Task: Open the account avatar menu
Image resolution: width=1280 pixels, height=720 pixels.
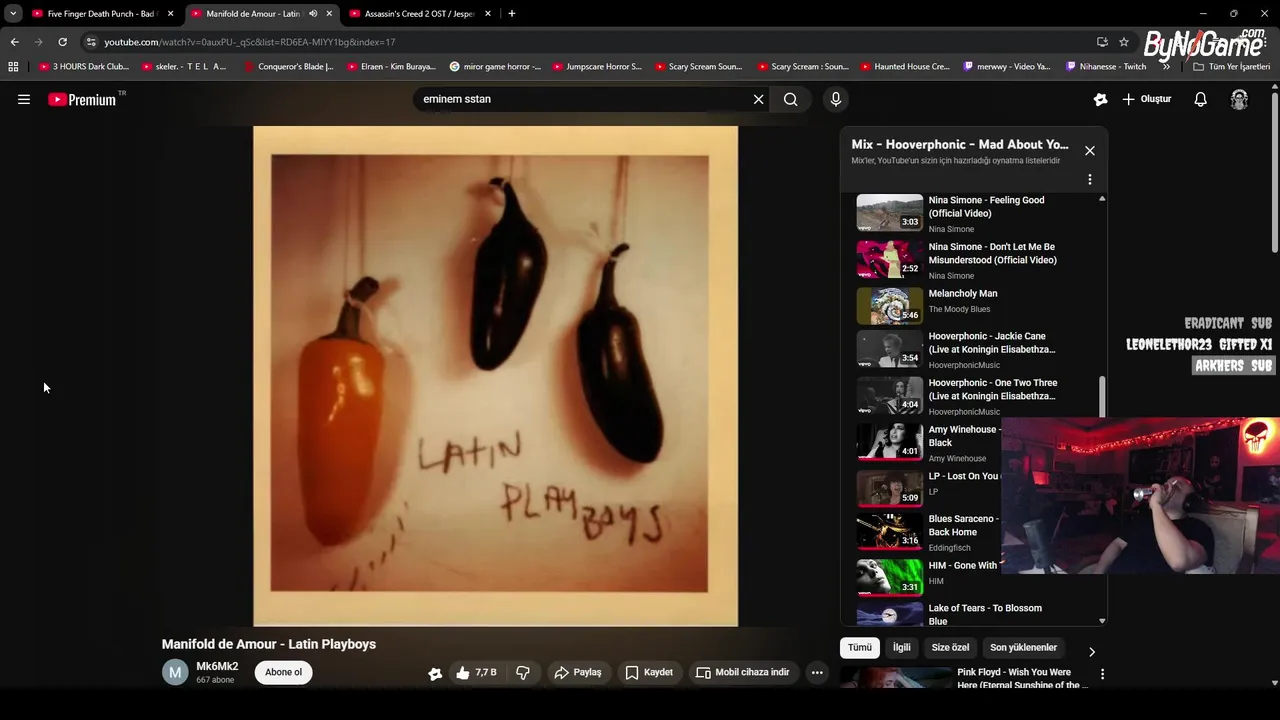Action: 1239,99
